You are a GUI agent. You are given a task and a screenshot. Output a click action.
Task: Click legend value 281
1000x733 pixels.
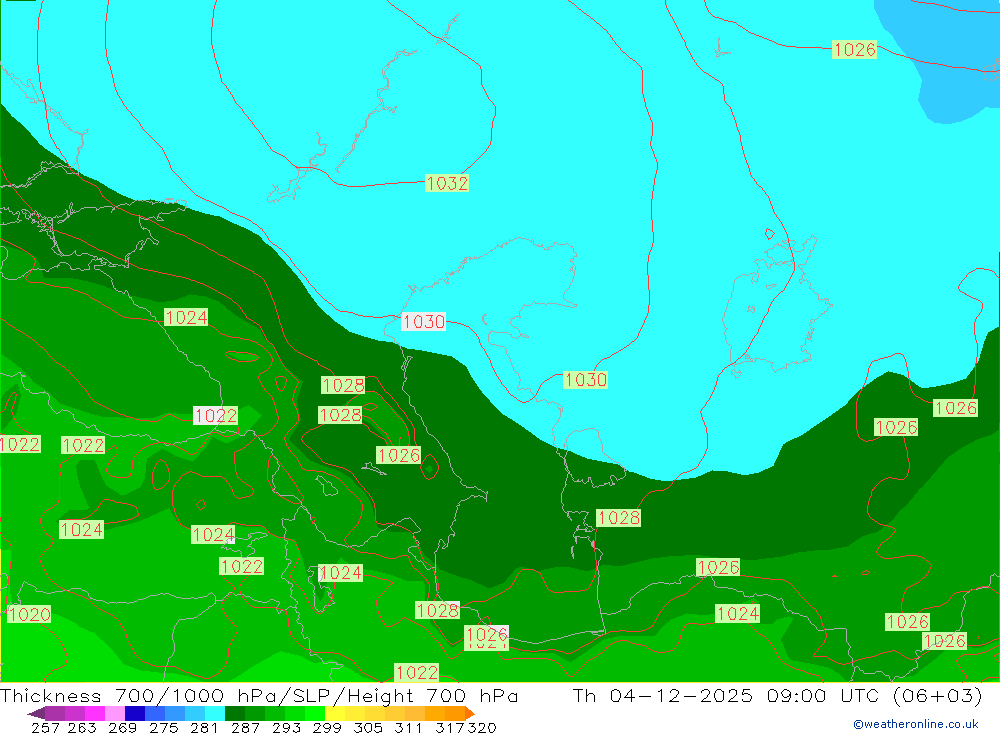(x=204, y=727)
